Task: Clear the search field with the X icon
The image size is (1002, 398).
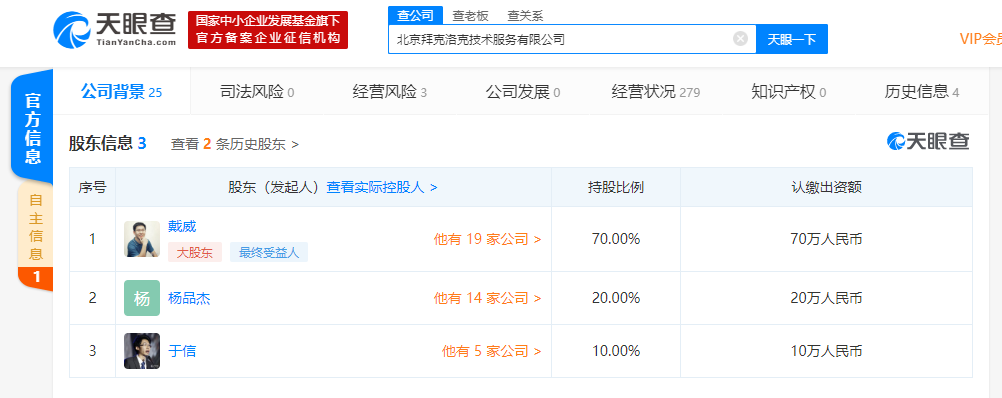Action: pos(740,39)
